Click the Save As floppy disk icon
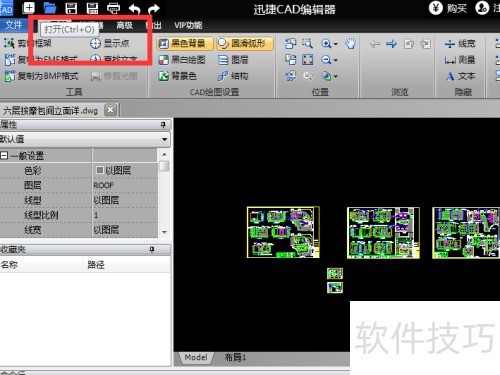 click(x=92, y=8)
